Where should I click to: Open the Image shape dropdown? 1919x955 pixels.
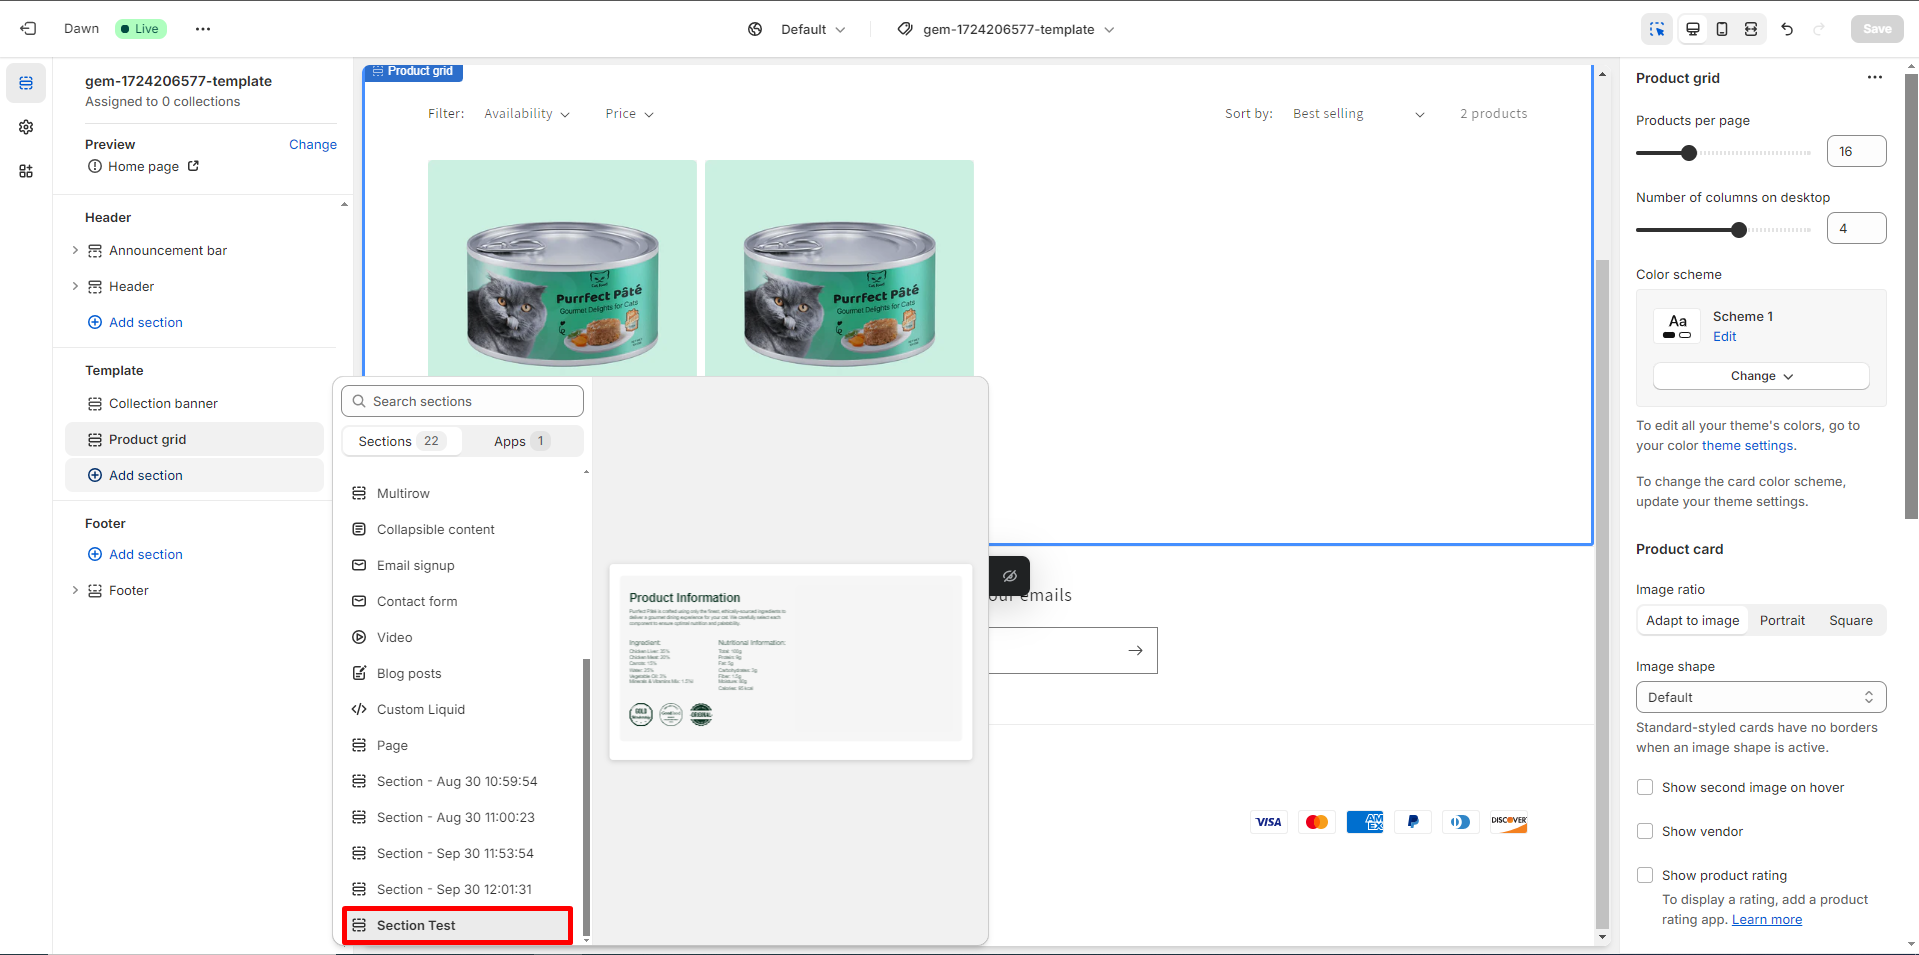[1760, 697]
